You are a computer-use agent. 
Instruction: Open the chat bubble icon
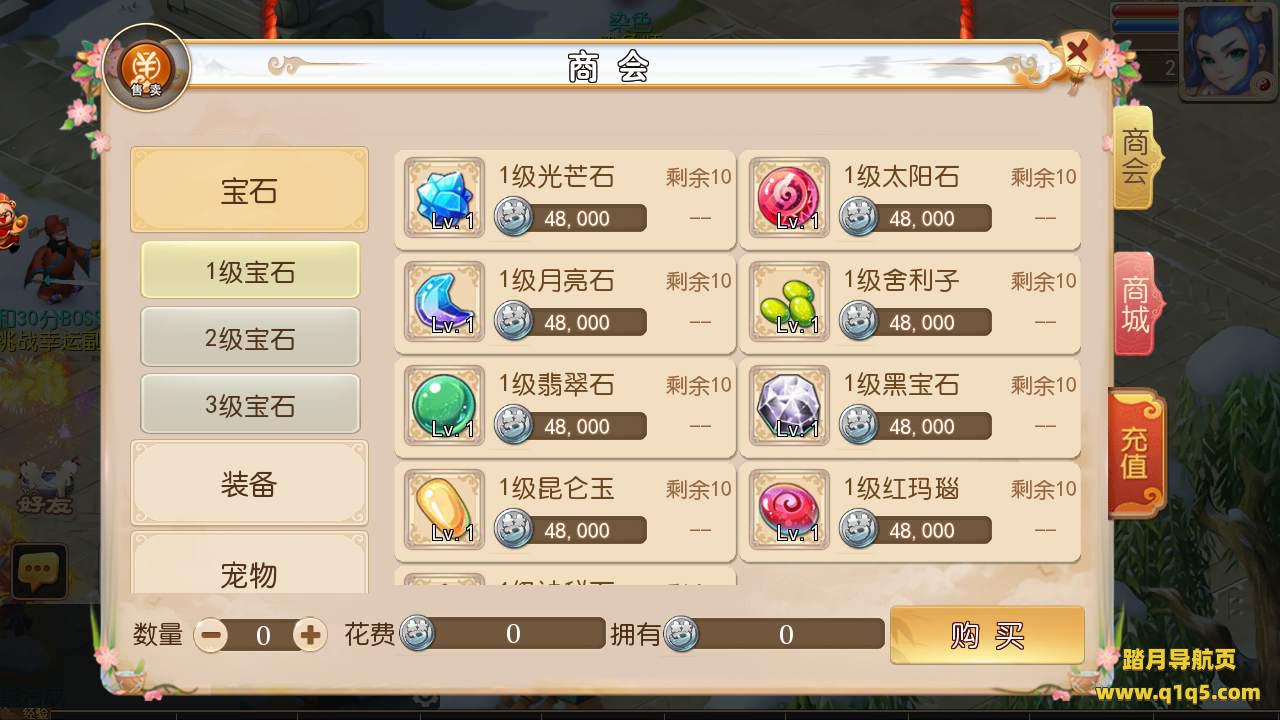pos(39,572)
